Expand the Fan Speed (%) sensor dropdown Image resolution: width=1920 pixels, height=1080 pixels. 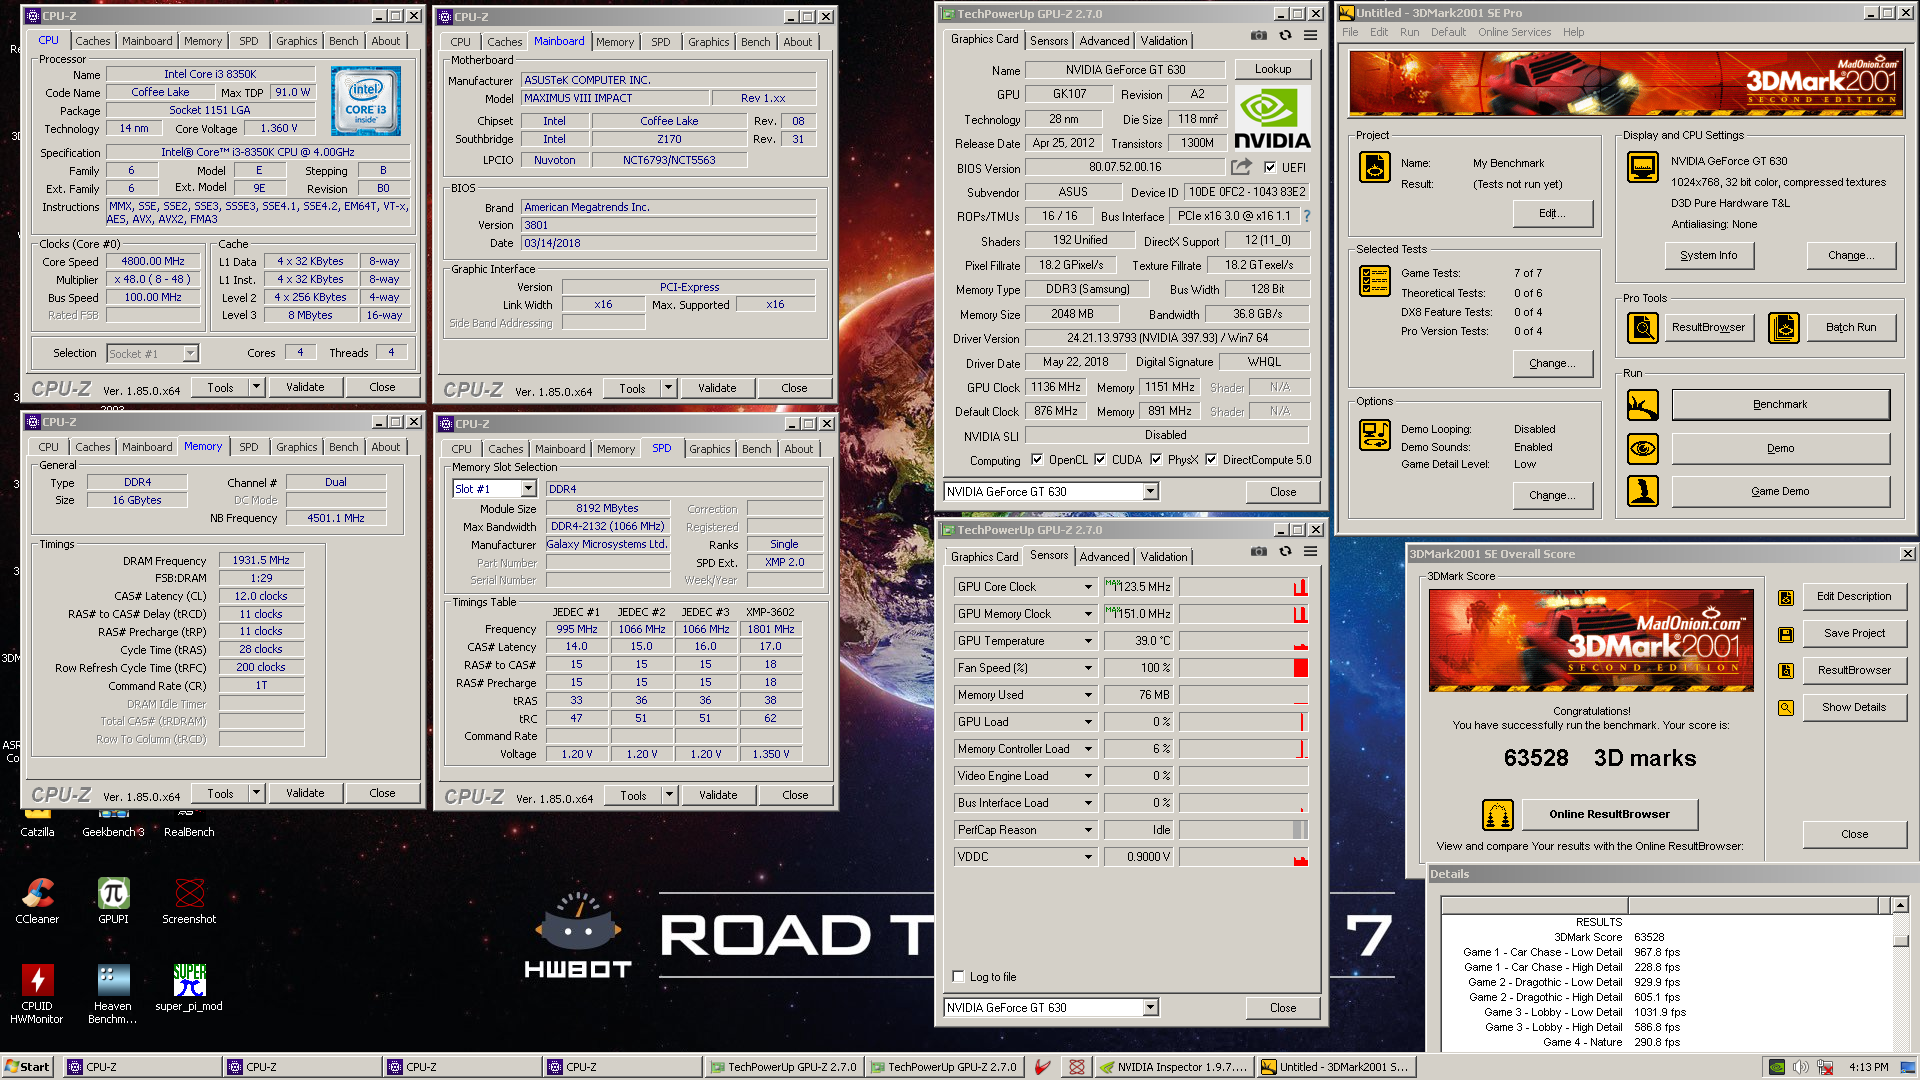click(1089, 668)
